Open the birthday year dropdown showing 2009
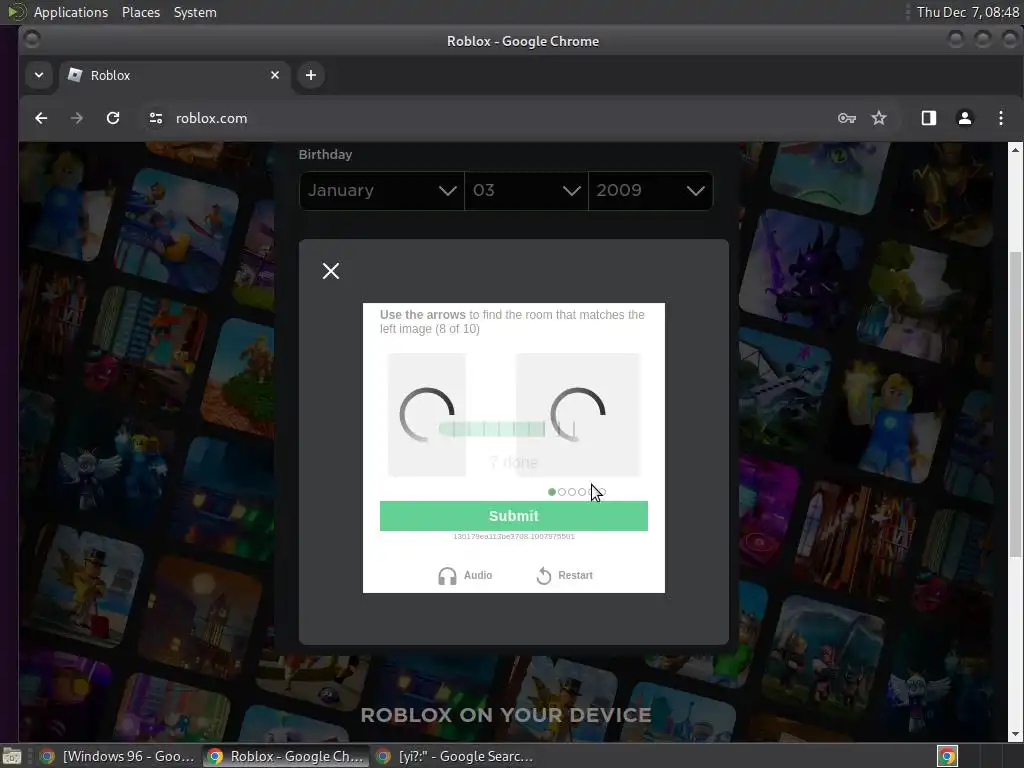Image resolution: width=1024 pixels, height=768 pixels. [x=650, y=191]
